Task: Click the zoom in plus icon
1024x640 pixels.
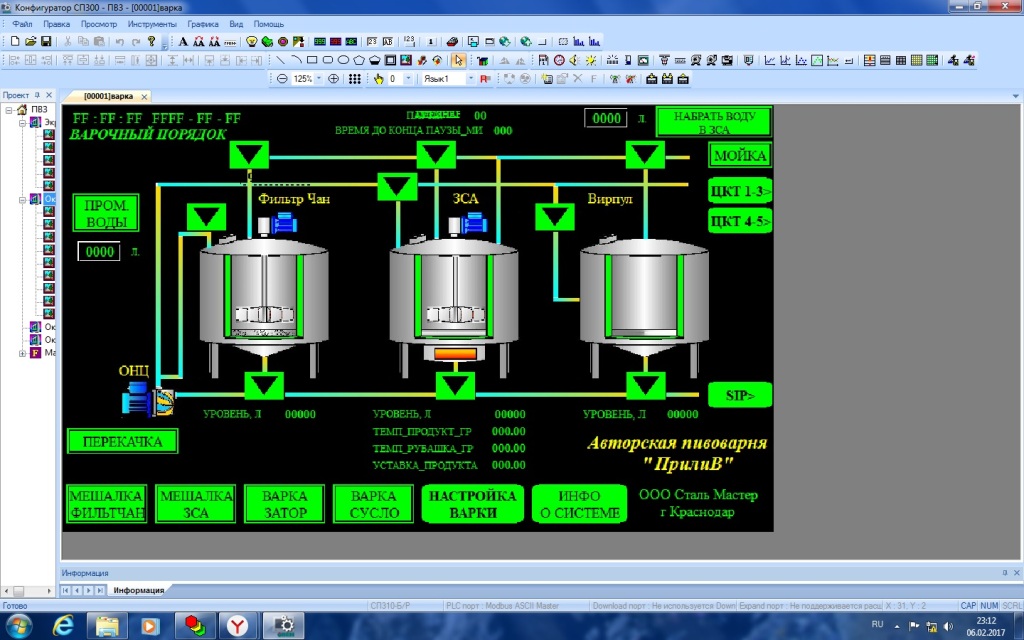Action: click(x=333, y=78)
